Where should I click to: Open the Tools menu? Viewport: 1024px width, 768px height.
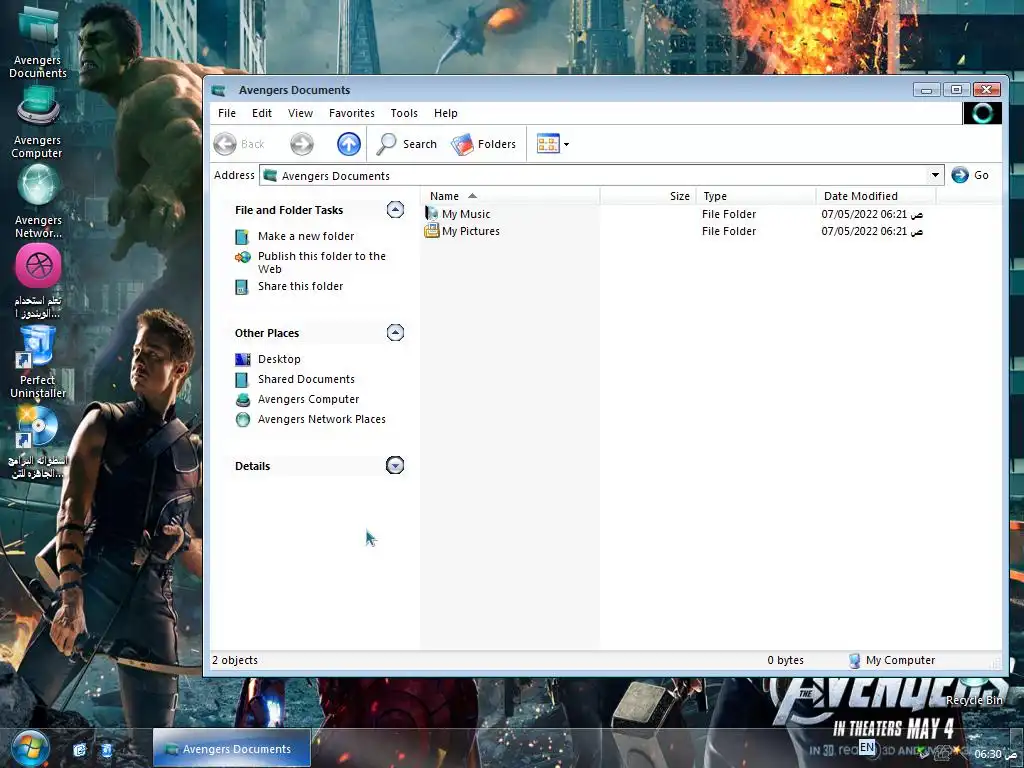pyautogui.click(x=404, y=113)
